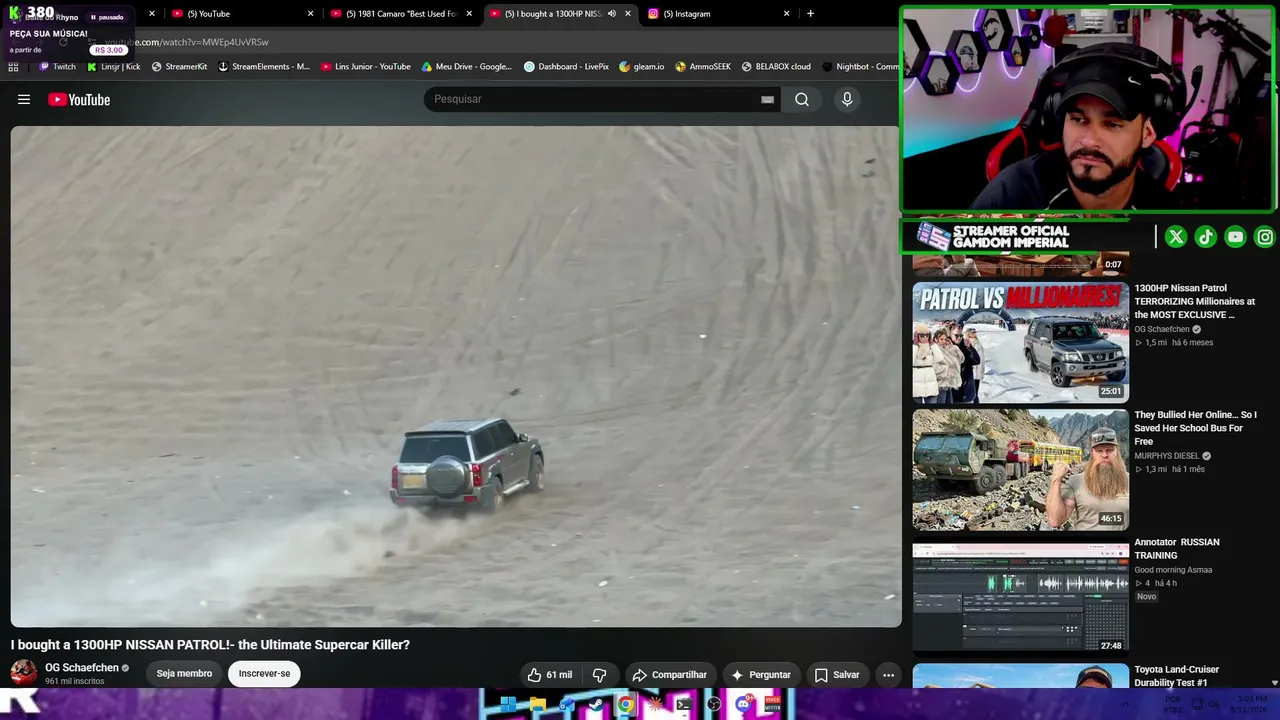This screenshot has width=1280, height=720.
Task: Open the Linsjr | Kick bookmark
Action: tap(114, 67)
